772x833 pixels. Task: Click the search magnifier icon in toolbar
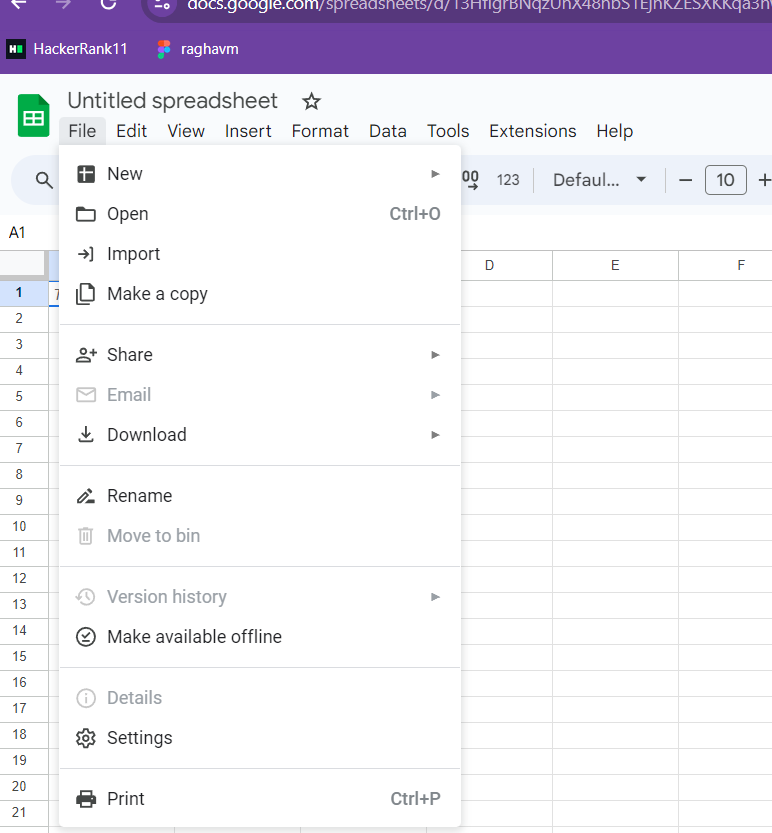[x=44, y=180]
